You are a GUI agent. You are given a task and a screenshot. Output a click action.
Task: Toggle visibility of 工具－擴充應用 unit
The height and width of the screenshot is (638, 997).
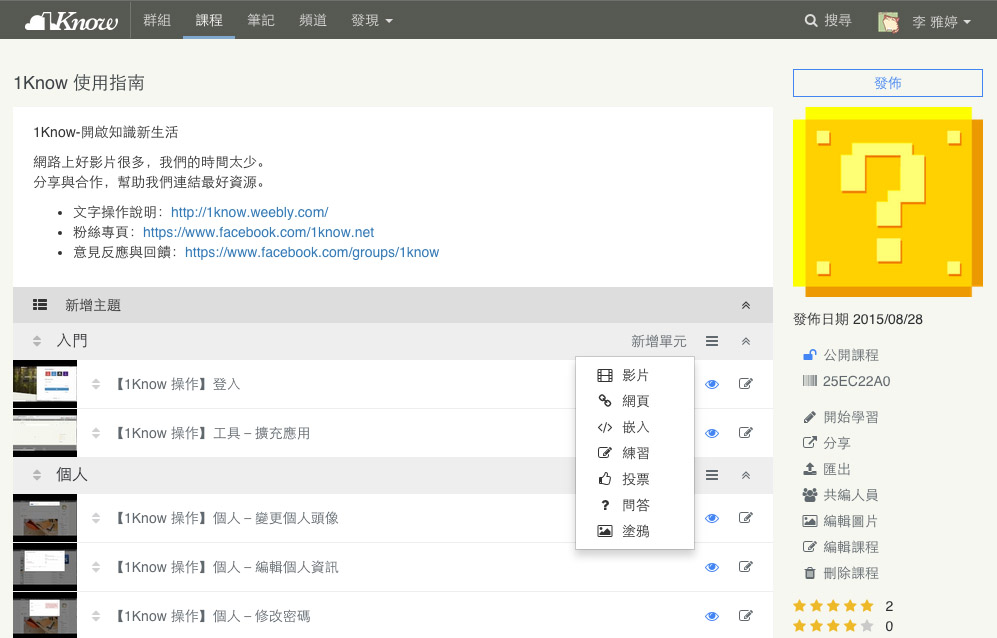[712, 433]
